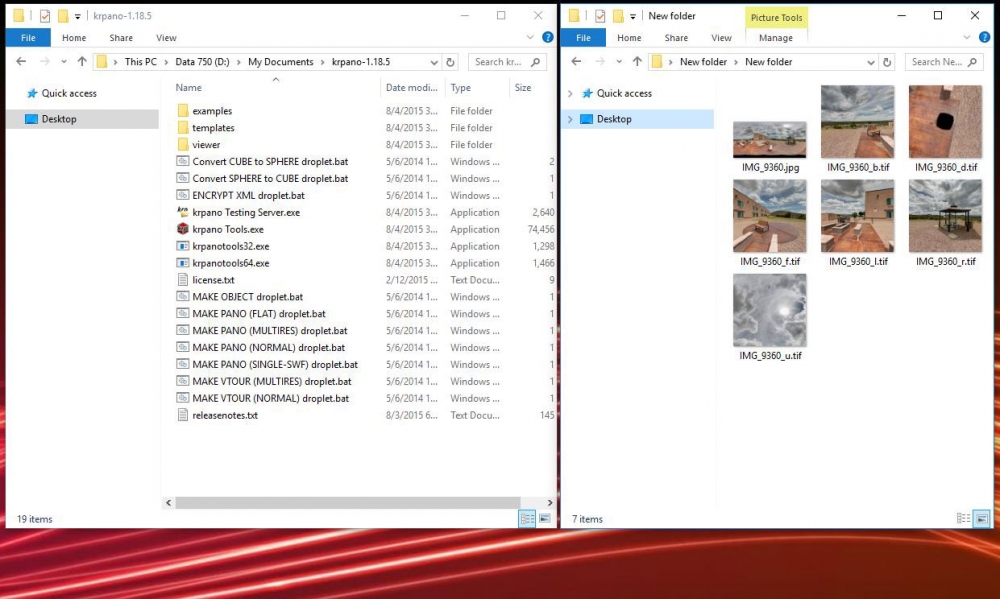Select the examples folder icon
Image resolution: width=1000 pixels, height=599 pixels.
coord(182,111)
